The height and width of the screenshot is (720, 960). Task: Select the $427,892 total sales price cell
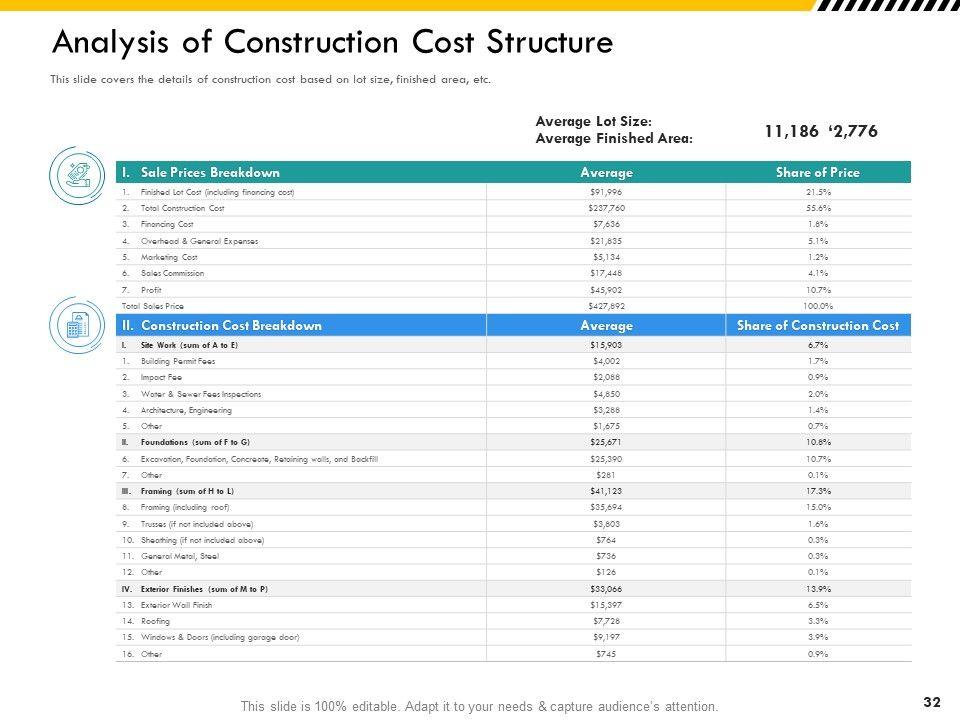click(606, 305)
